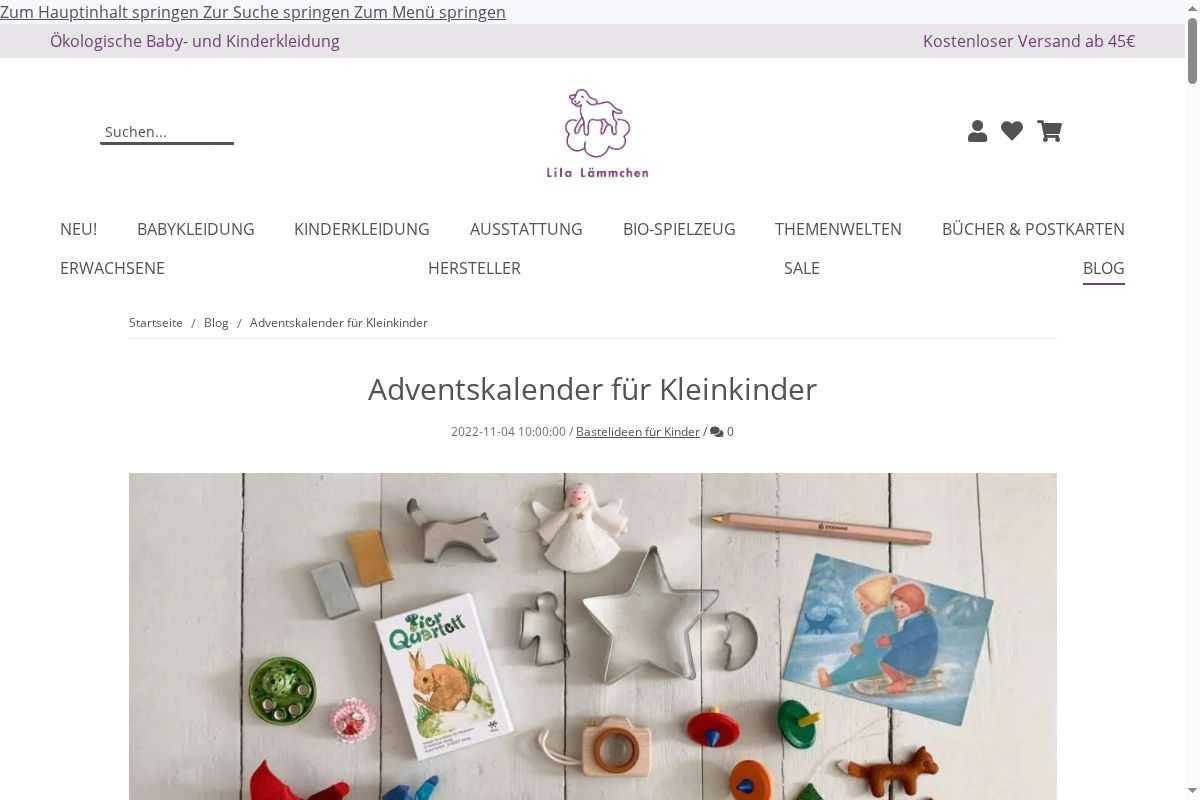Click the Startseite breadcrumb link
Screen dimensions: 1200x800
coord(156,323)
